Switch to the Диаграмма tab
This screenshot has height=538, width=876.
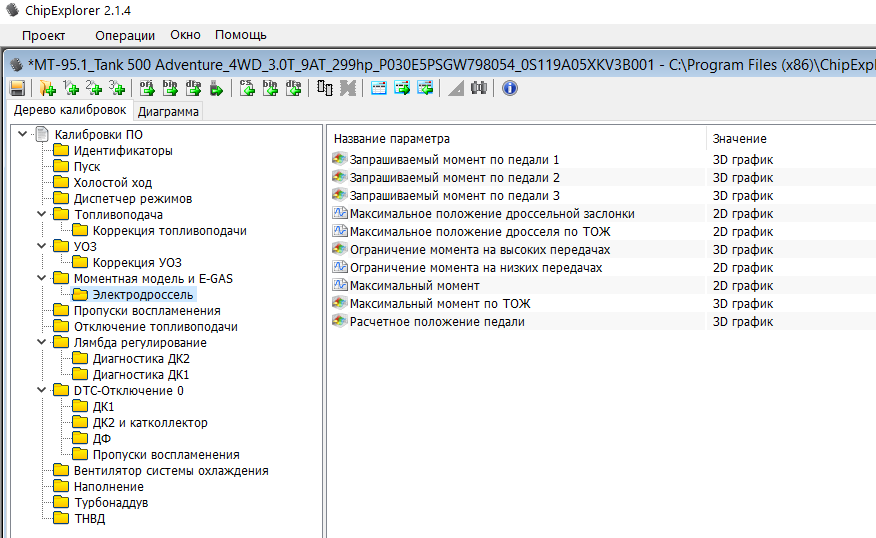[168, 111]
